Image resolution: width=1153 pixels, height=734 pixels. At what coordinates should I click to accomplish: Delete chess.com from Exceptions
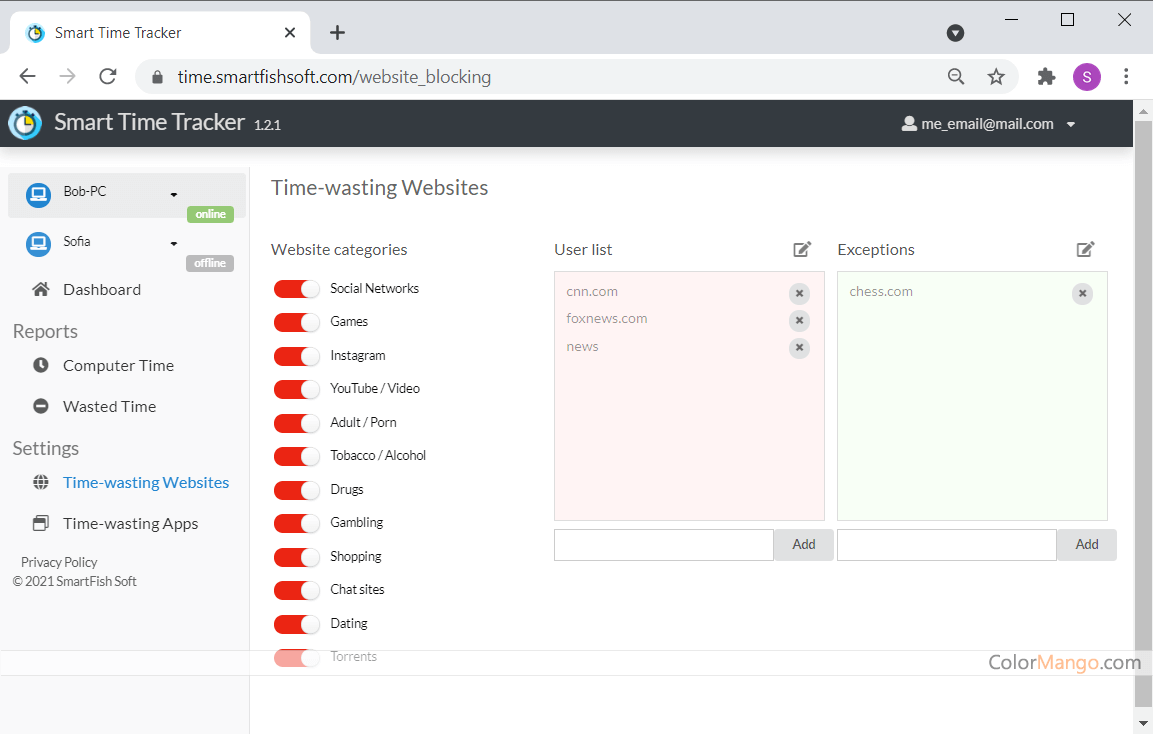click(1082, 293)
